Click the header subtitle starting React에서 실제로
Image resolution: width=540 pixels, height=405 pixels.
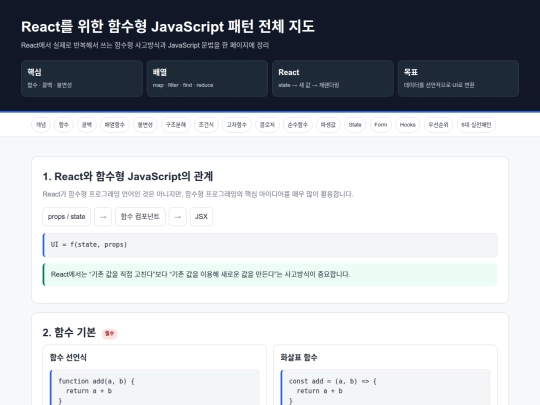click(145, 45)
